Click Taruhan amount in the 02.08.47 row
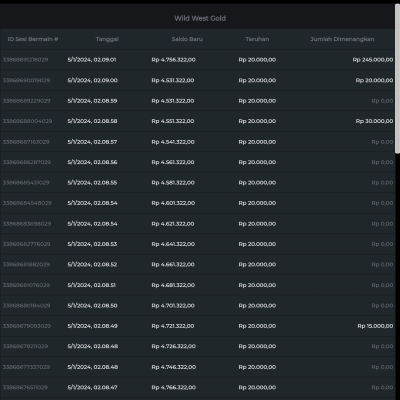Image resolution: width=400 pixels, height=400 pixels. coord(257,387)
